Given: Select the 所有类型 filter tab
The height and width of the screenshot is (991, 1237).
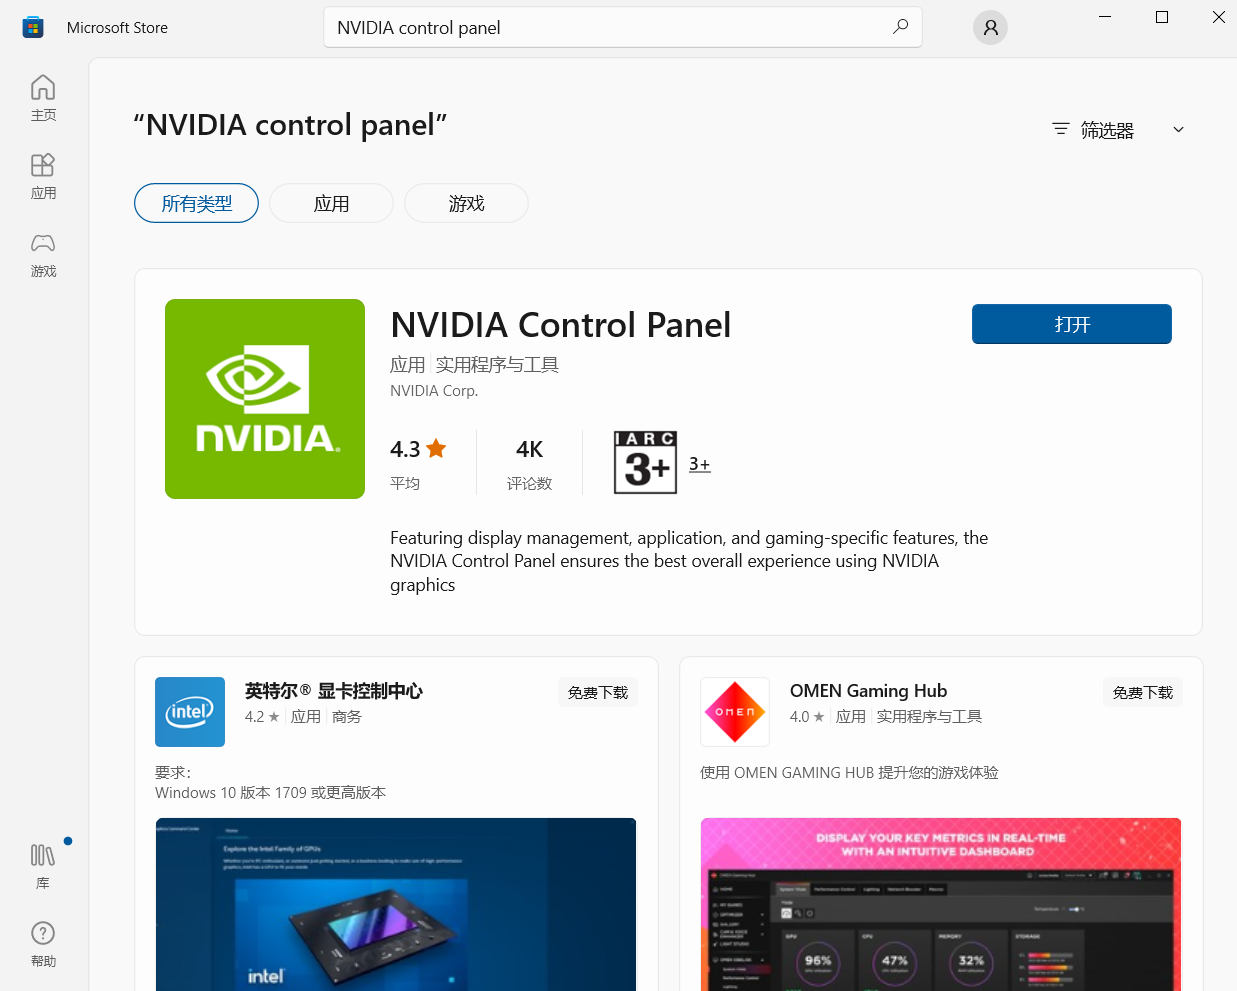Looking at the screenshot, I should point(196,203).
